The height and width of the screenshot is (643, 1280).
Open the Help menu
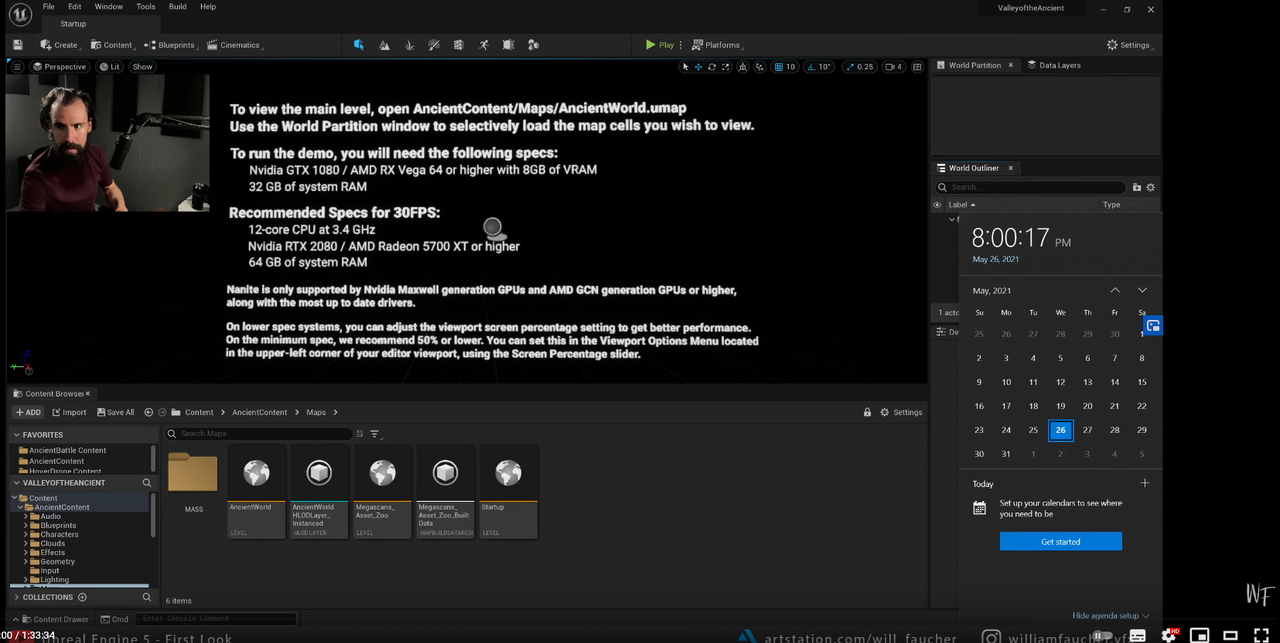[x=208, y=6]
